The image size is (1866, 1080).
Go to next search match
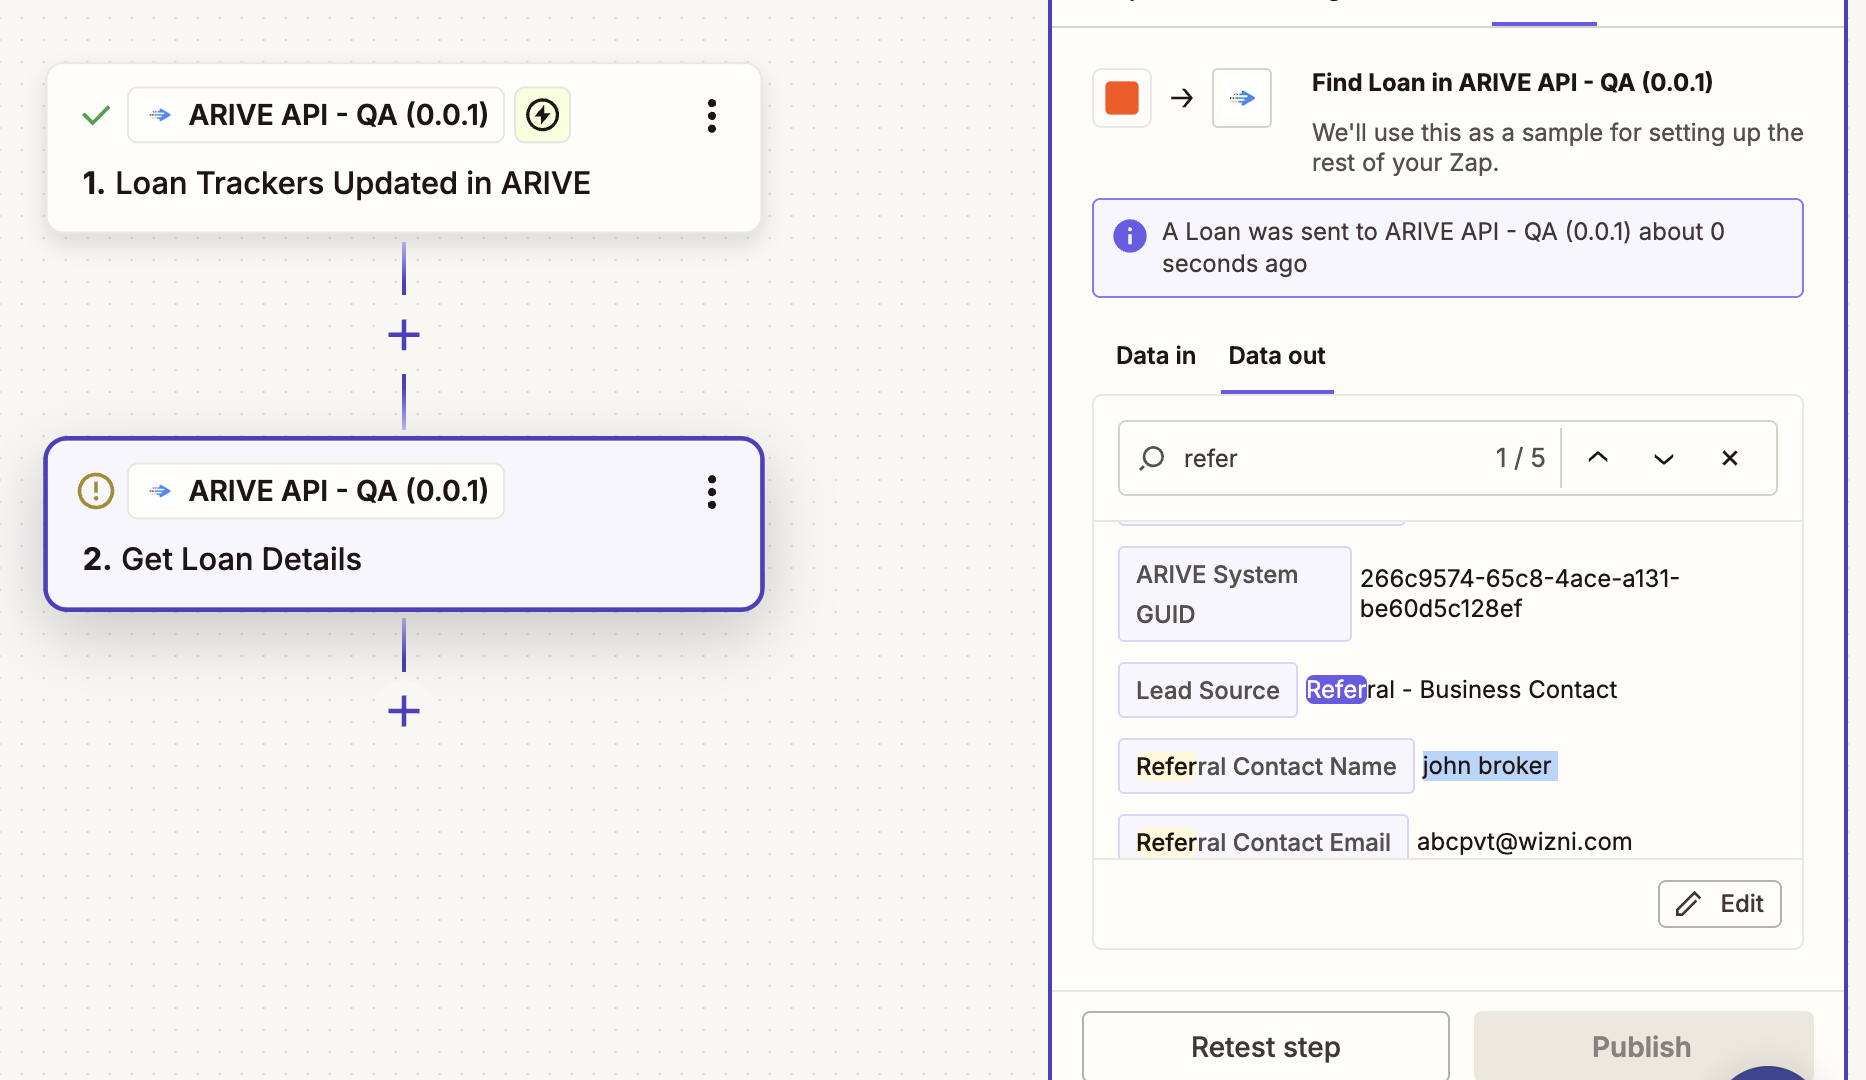pyautogui.click(x=1664, y=458)
